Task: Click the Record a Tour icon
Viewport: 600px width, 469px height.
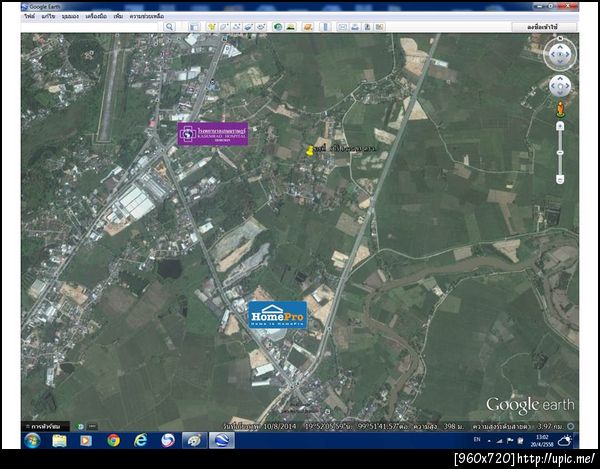Action: 261,27
